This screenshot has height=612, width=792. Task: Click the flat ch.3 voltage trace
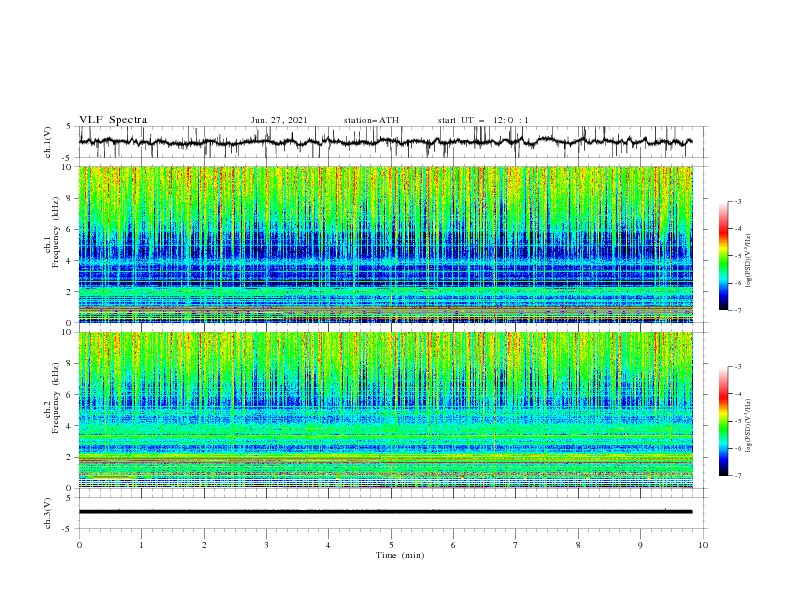coord(385,512)
